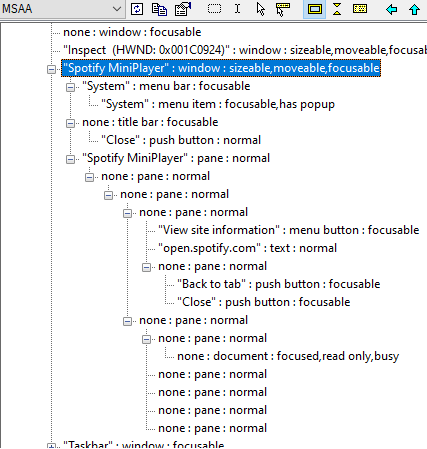The height and width of the screenshot is (449, 427).
Task: Select the document focused, read only, busy row
Action: click(x=288, y=356)
